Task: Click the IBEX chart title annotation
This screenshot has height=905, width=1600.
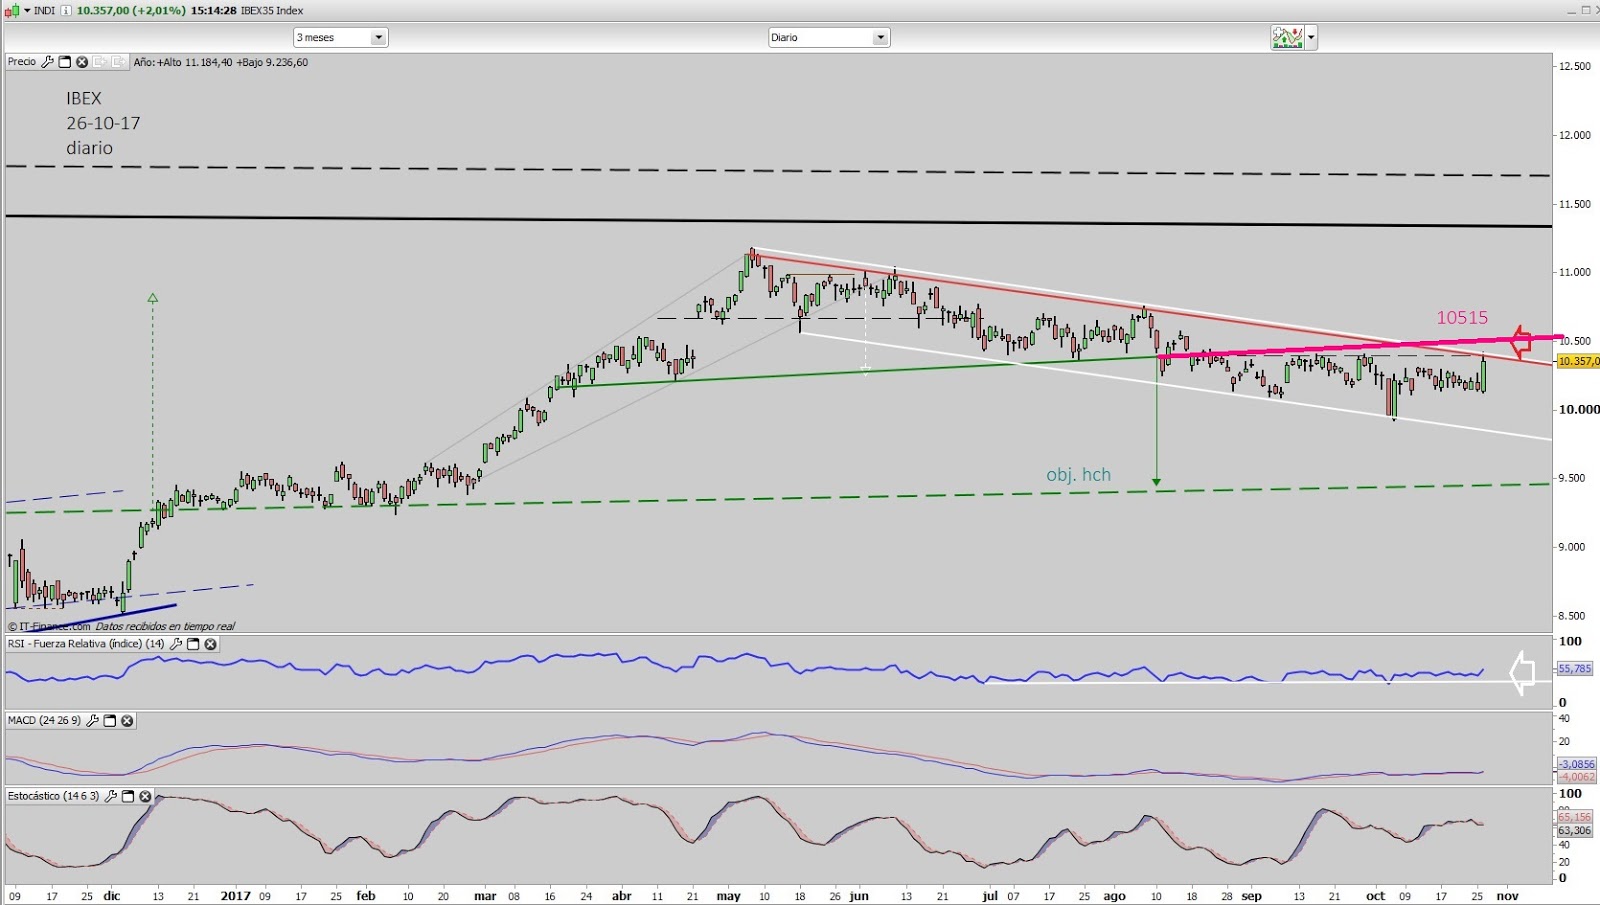Action: [84, 98]
